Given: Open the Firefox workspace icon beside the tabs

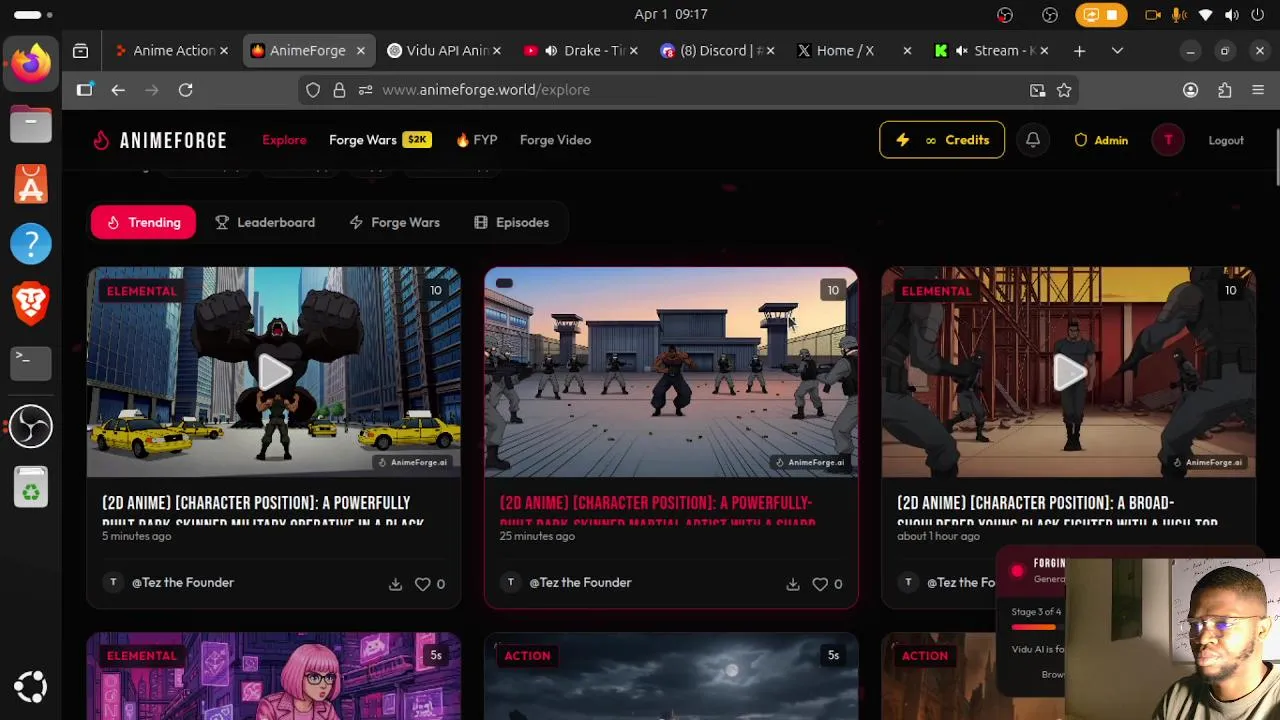Looking at the screenshot, I should 81,50.
